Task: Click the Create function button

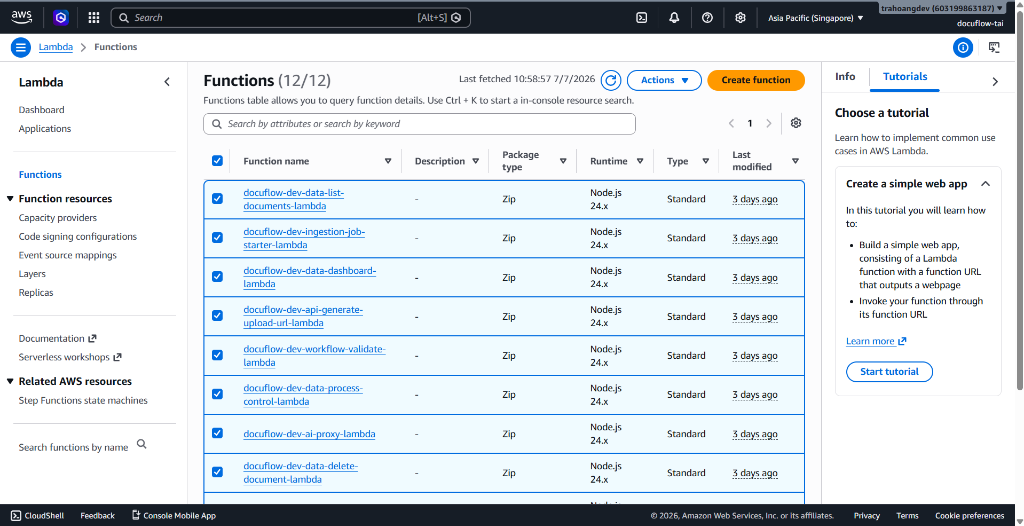Action: 756,80
